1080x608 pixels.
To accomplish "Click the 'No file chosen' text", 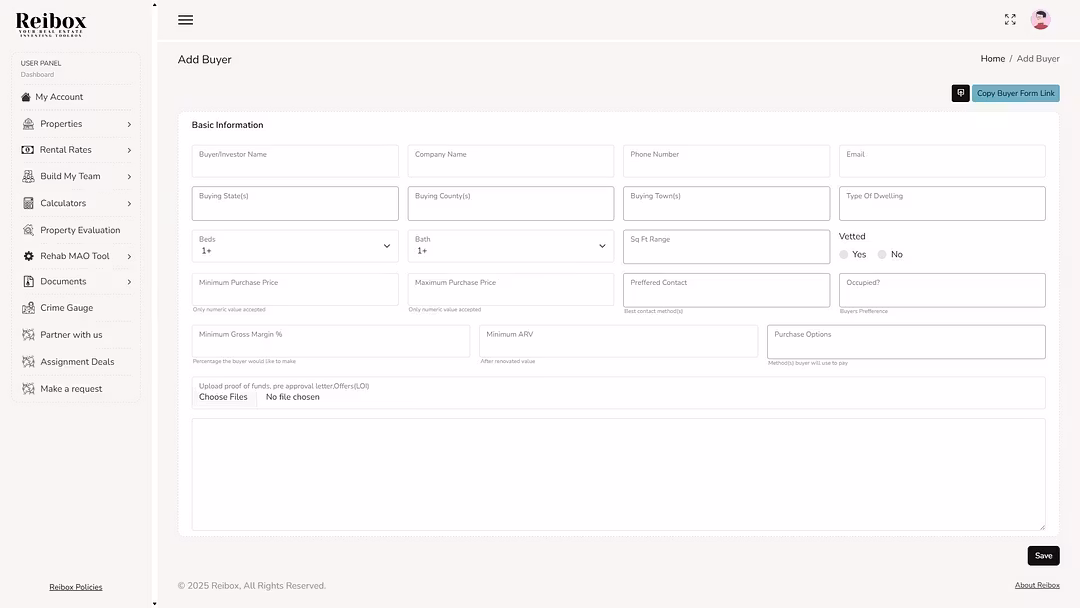I will point(293,397).
